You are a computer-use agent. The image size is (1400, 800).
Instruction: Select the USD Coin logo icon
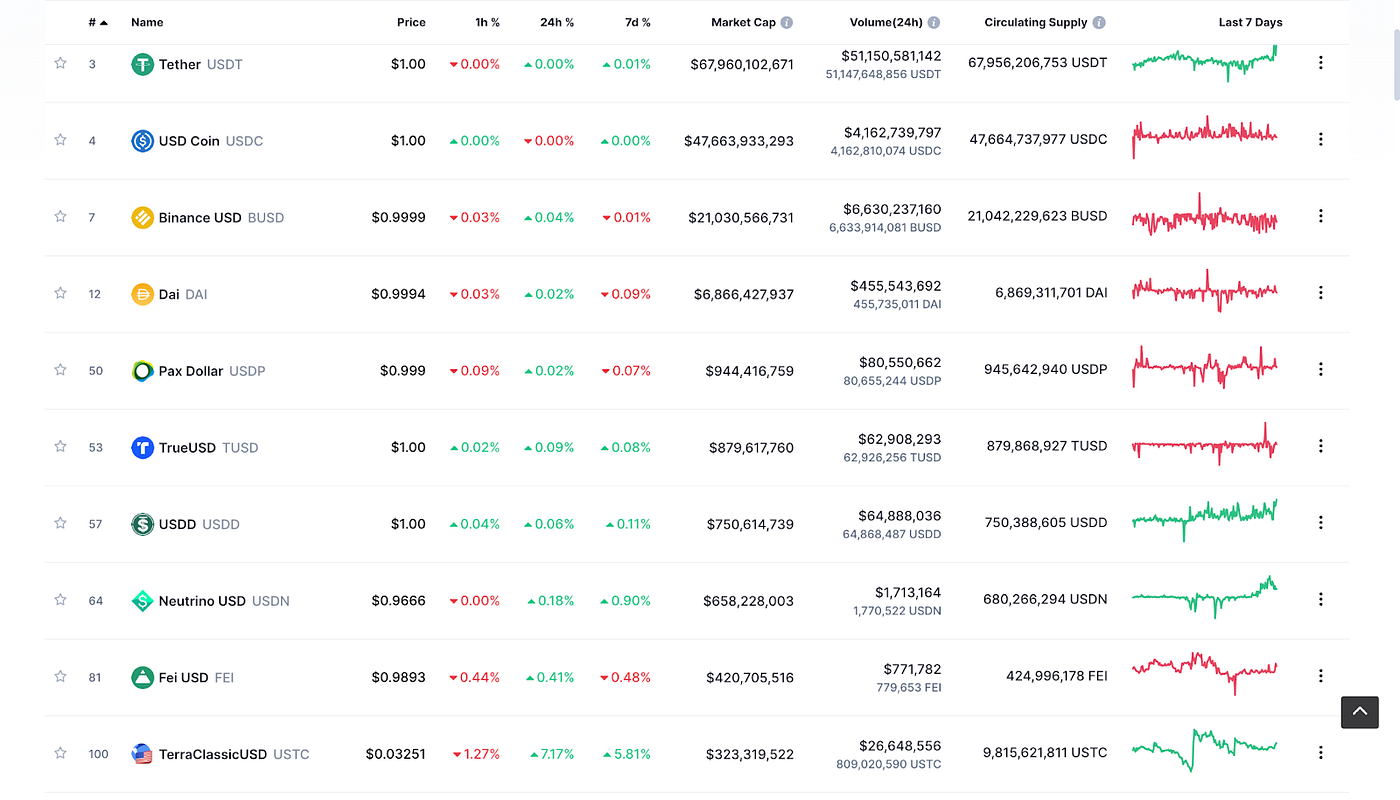pos(141,140)
